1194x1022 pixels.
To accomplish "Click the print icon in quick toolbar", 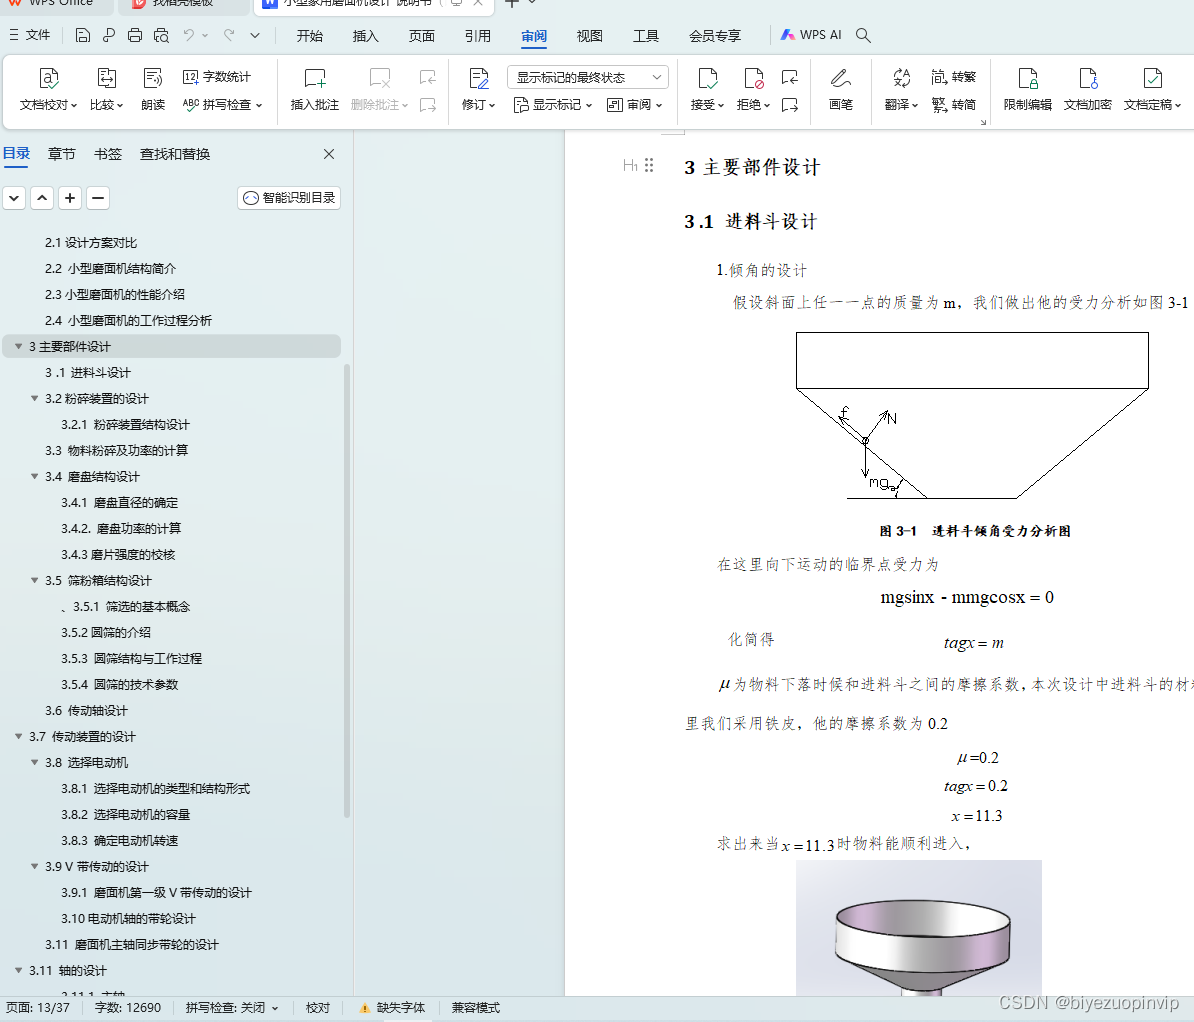I will pyautogui.click(x=135, y=35).
